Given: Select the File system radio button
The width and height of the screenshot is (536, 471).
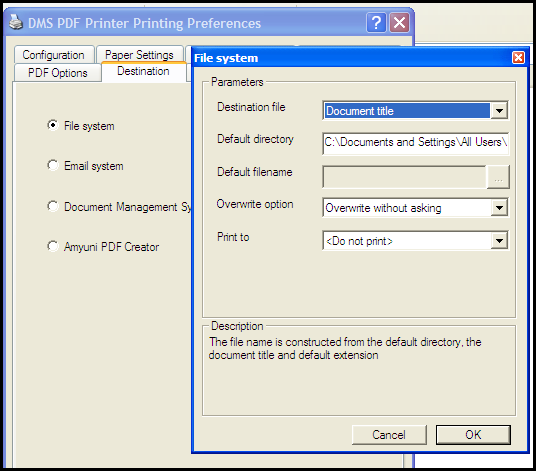Looking at the screenshot, I should (x=53, y=125).
